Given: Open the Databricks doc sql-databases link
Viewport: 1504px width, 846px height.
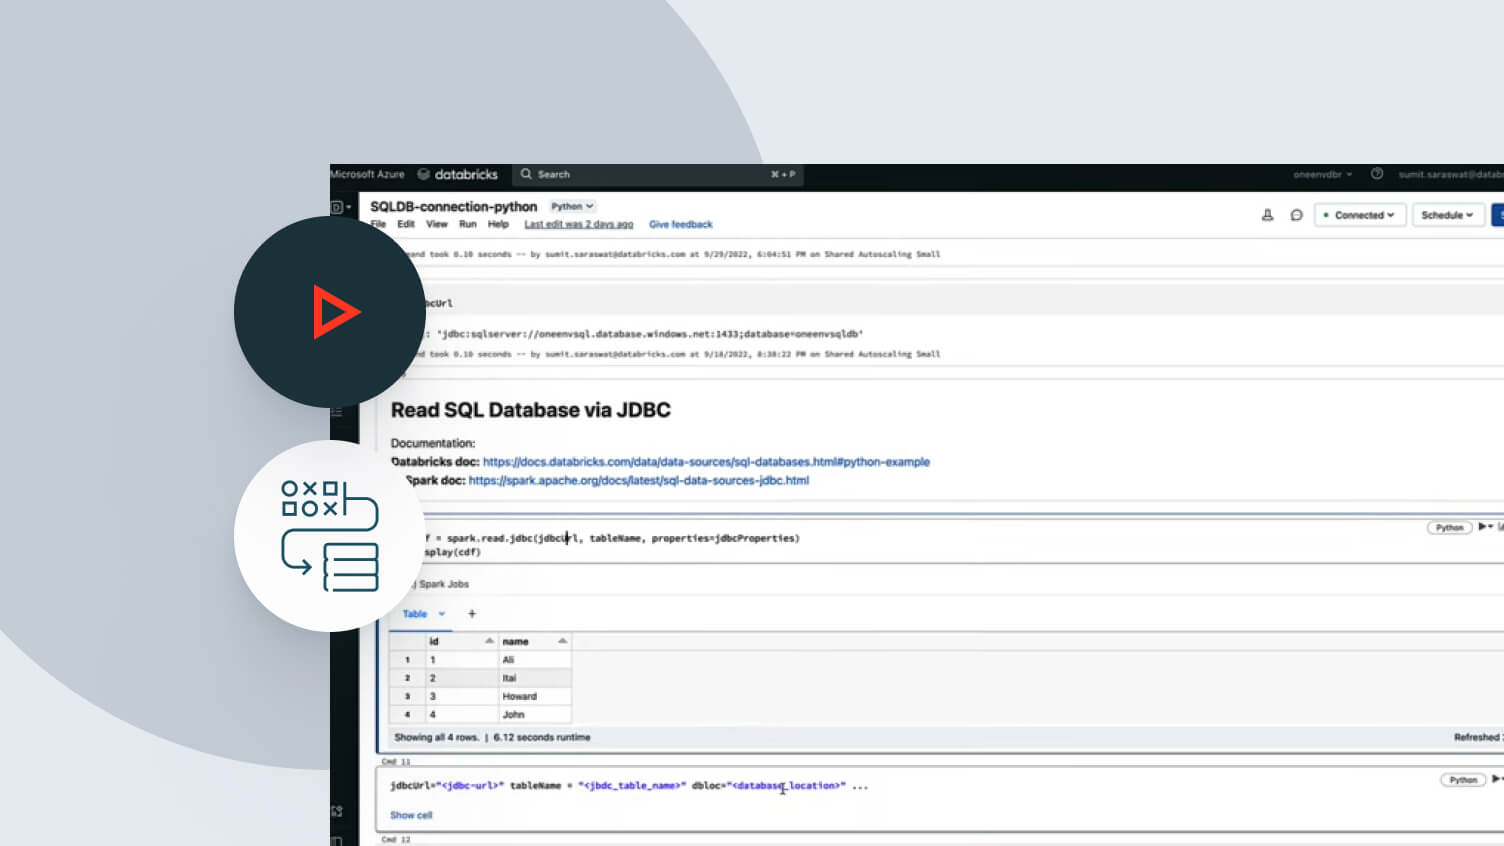Looking at the screenshot, I should (706, 462).
